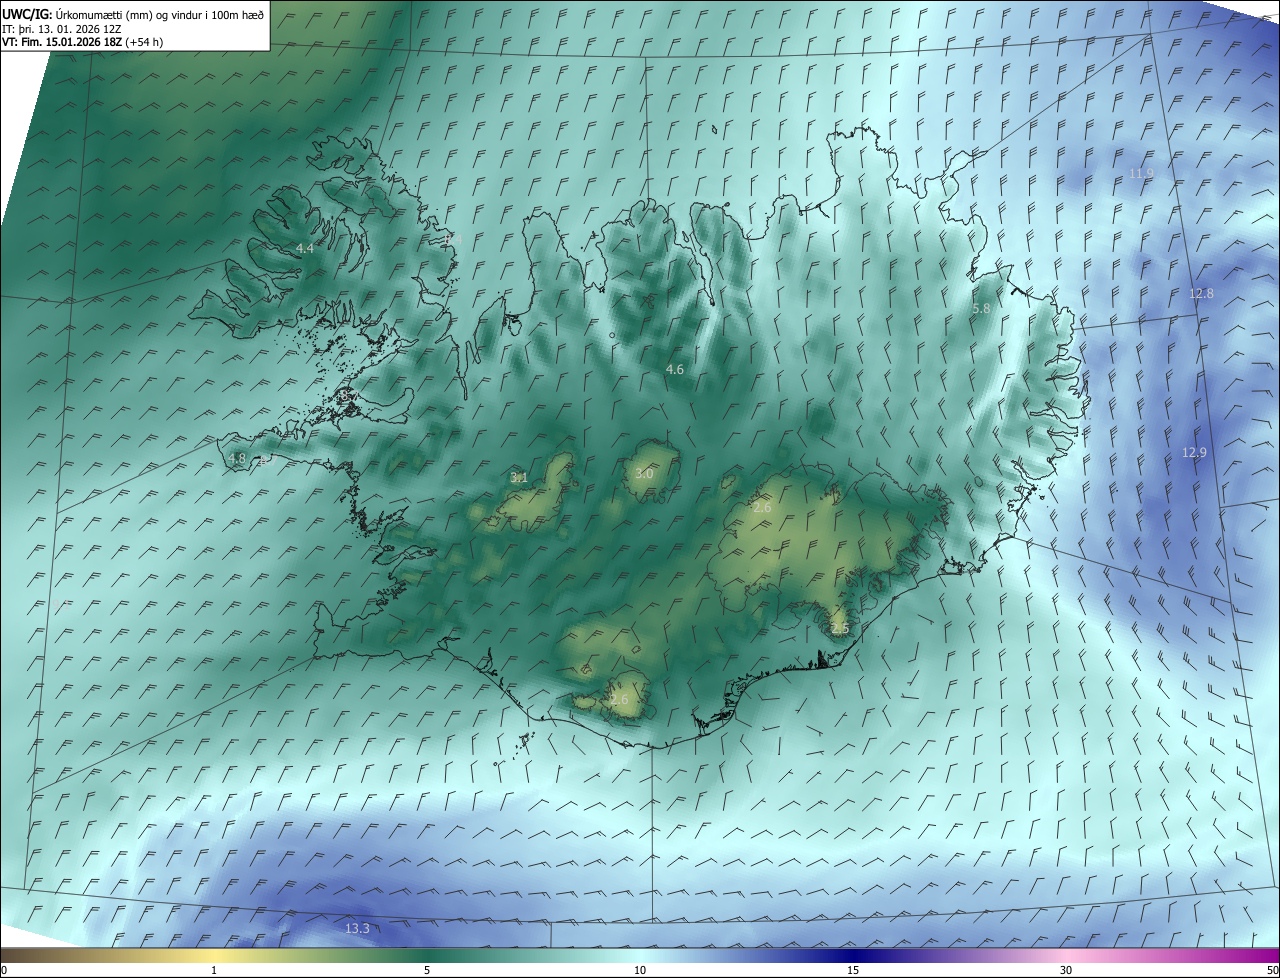Click the 4.4 value in the Westfjords

tap(305, 248)
